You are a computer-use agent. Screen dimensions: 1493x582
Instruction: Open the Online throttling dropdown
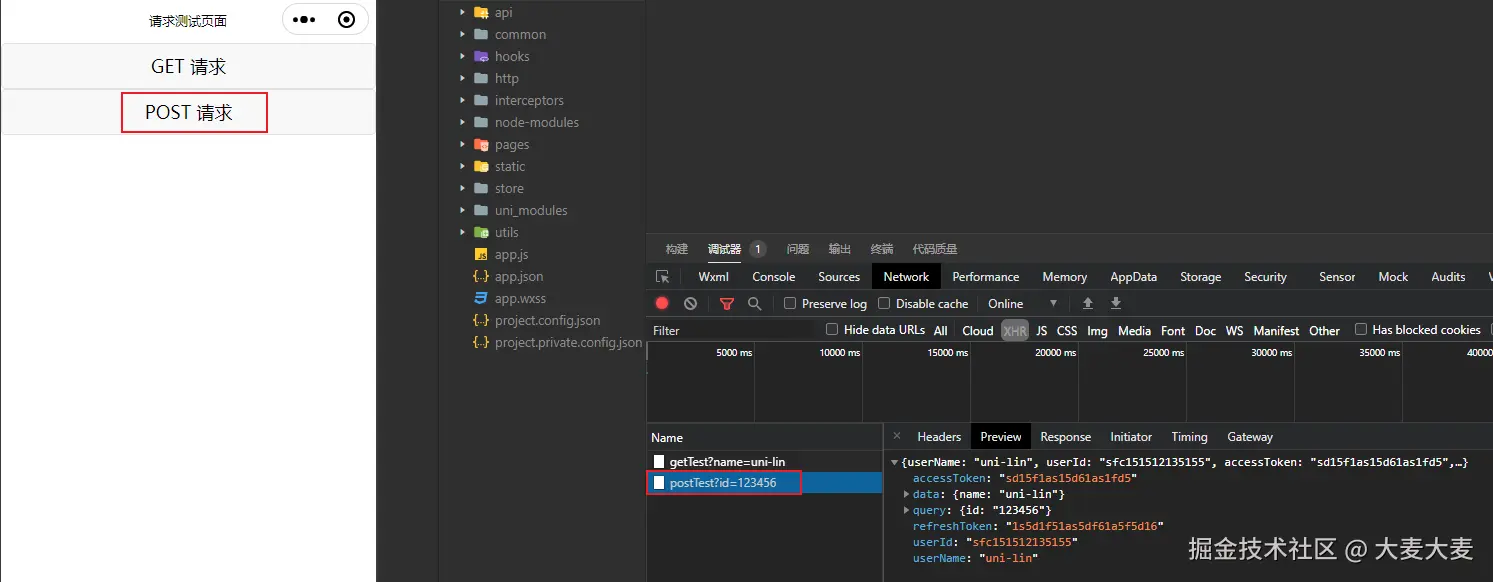pyautogui.click(x=1023, y=304)
